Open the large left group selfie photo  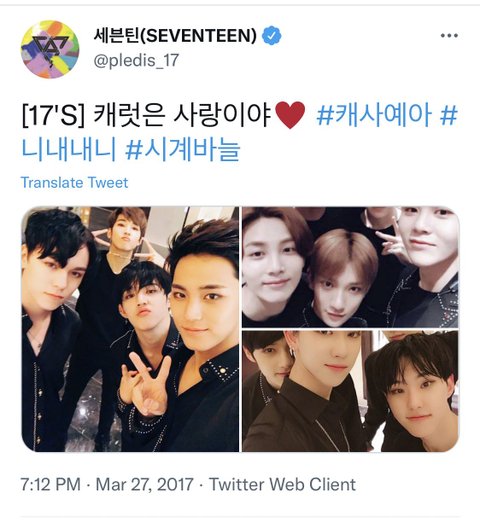coord(130,329)
